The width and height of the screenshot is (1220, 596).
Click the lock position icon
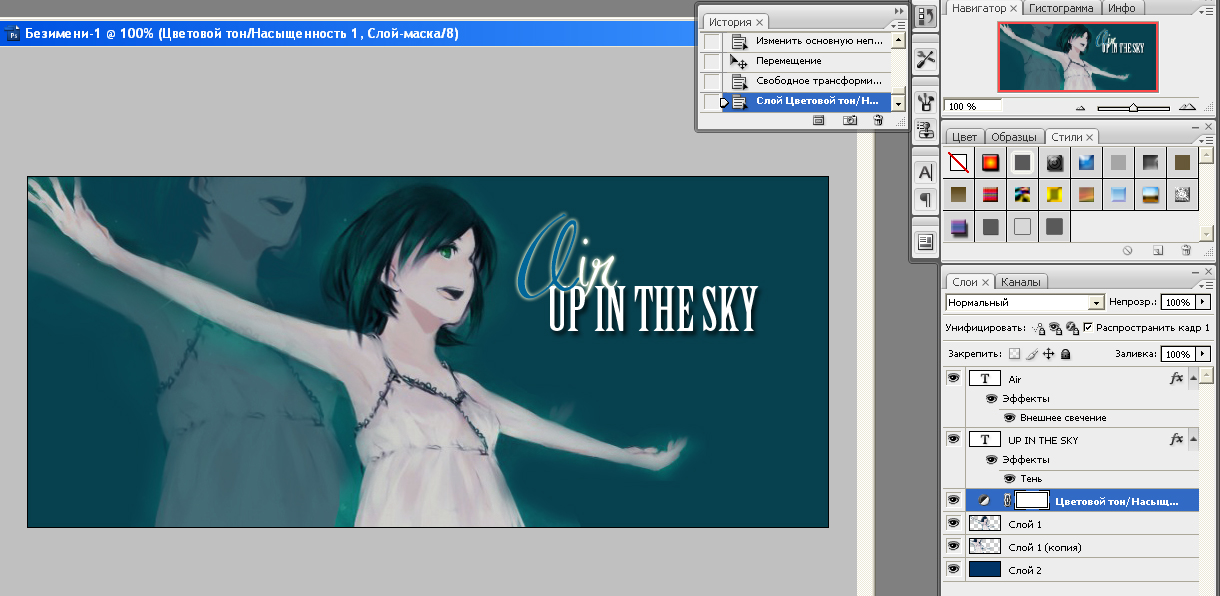[1049, 354]
